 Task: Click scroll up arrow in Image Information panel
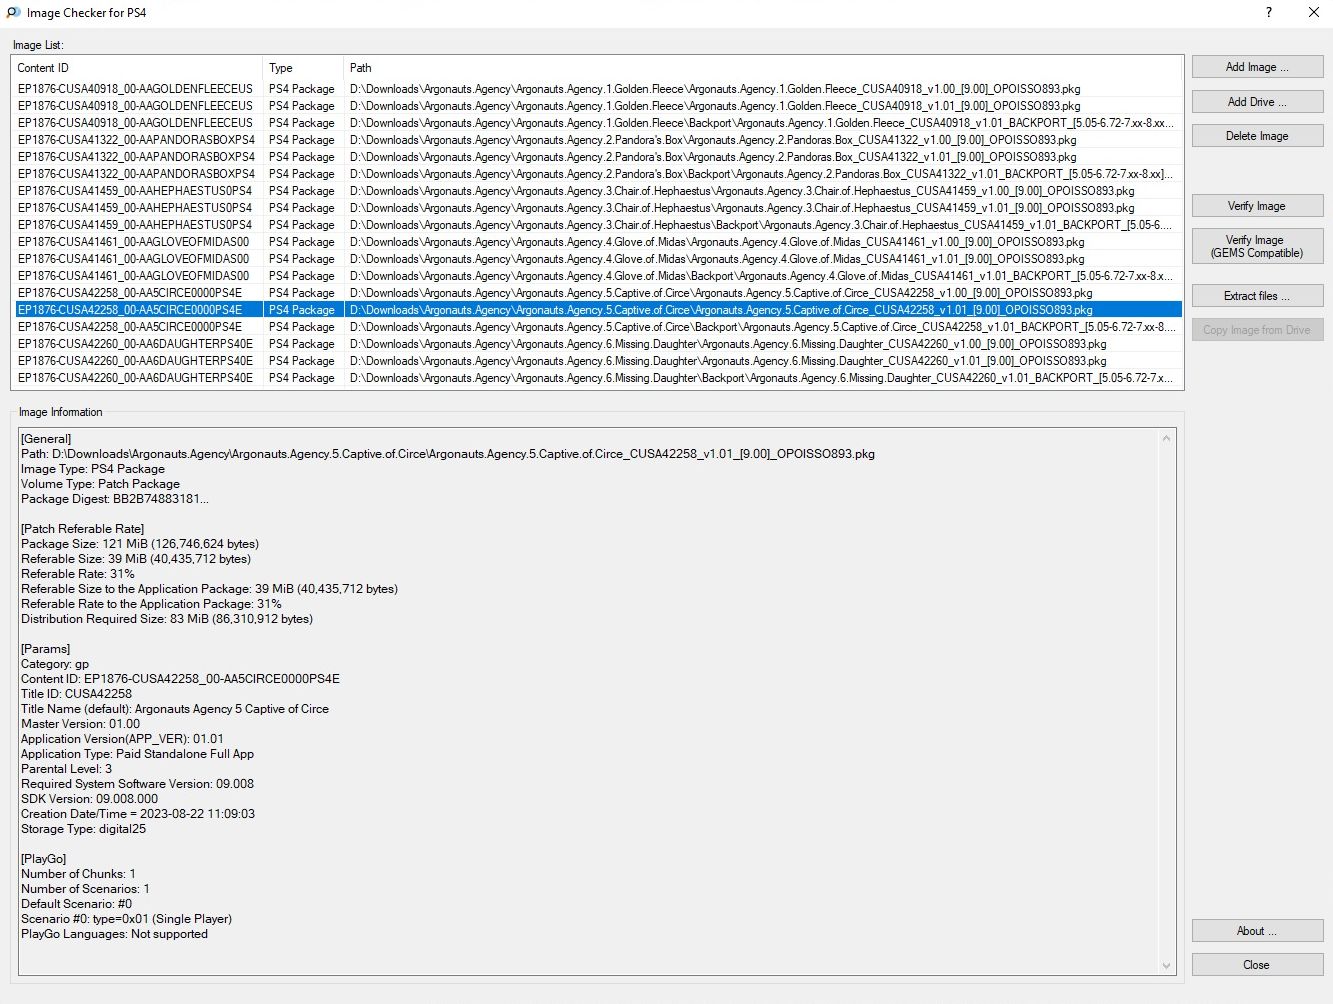click(x=1166, y=439)
